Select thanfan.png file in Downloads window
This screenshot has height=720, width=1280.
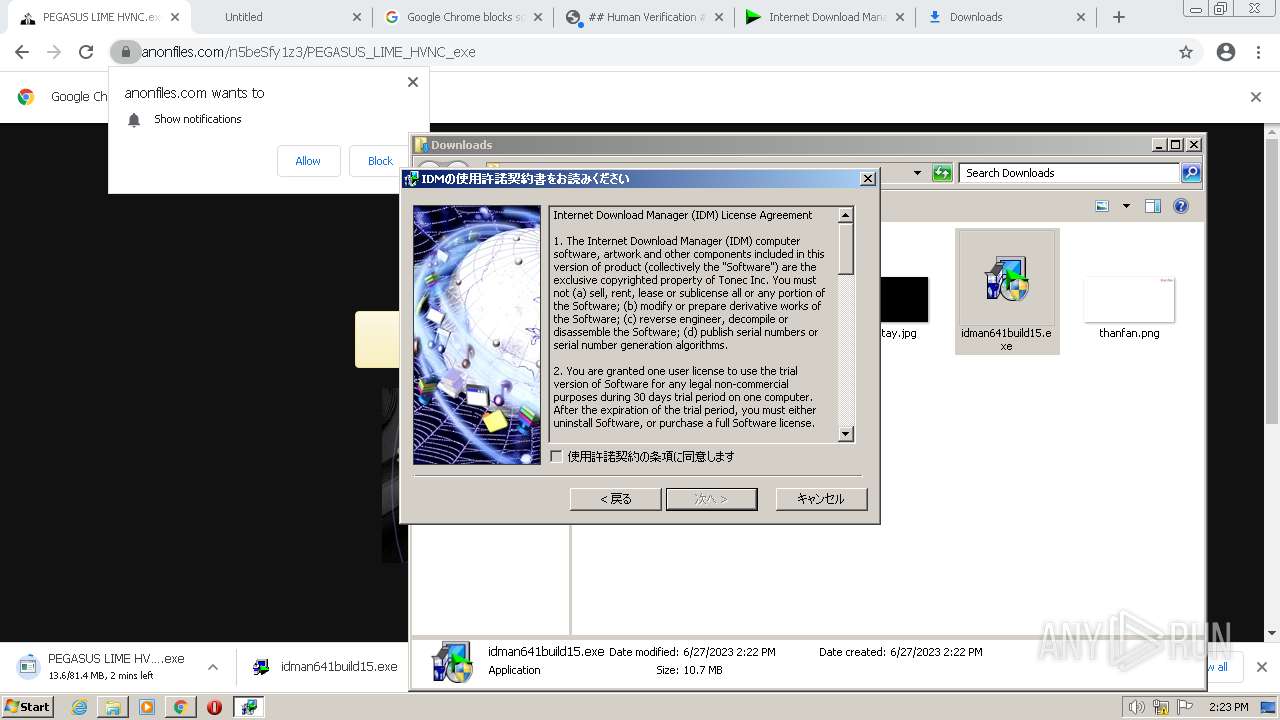click(x=1129, y=308)
